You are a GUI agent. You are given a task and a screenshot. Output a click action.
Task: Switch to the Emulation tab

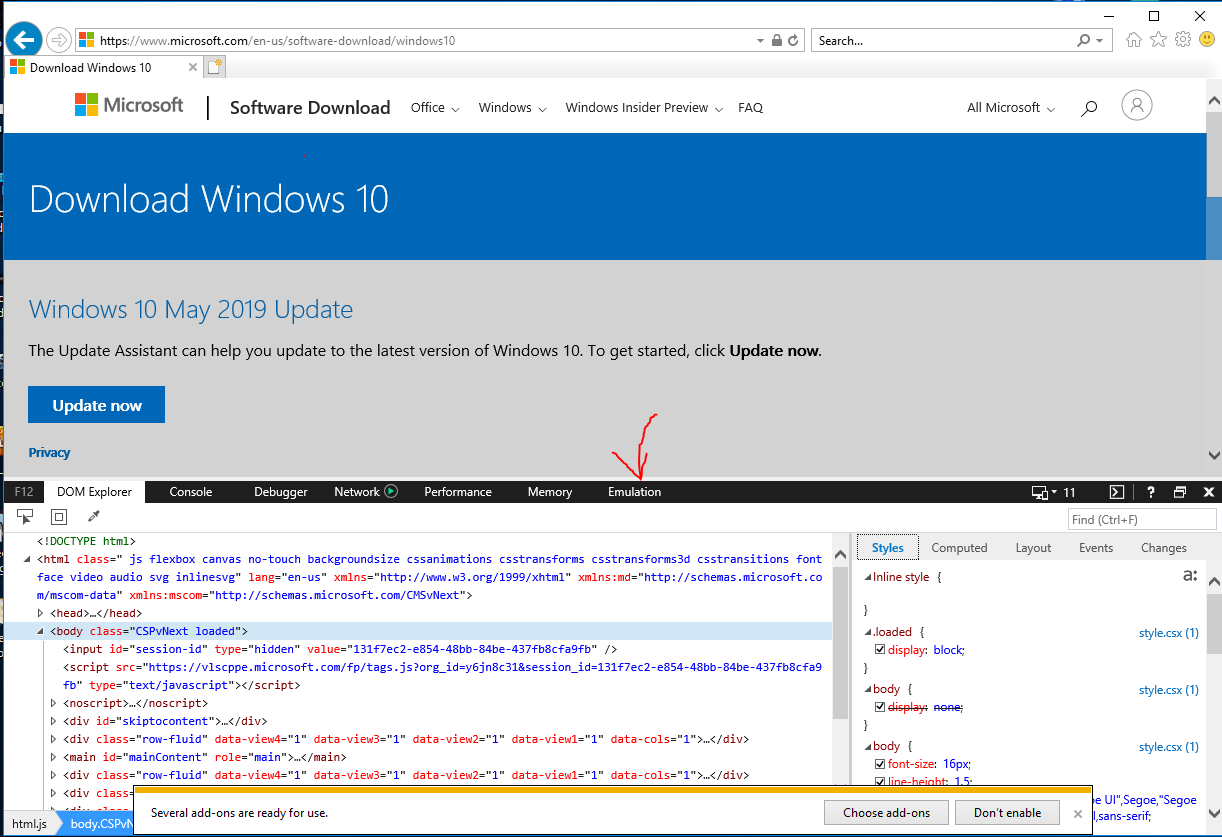coord(634,492)
